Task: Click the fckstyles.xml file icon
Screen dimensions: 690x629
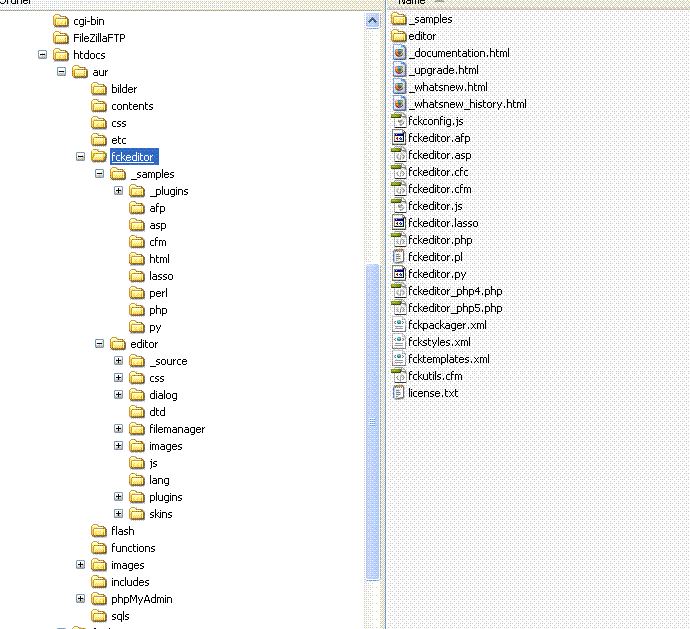Action: click(399, 342)
